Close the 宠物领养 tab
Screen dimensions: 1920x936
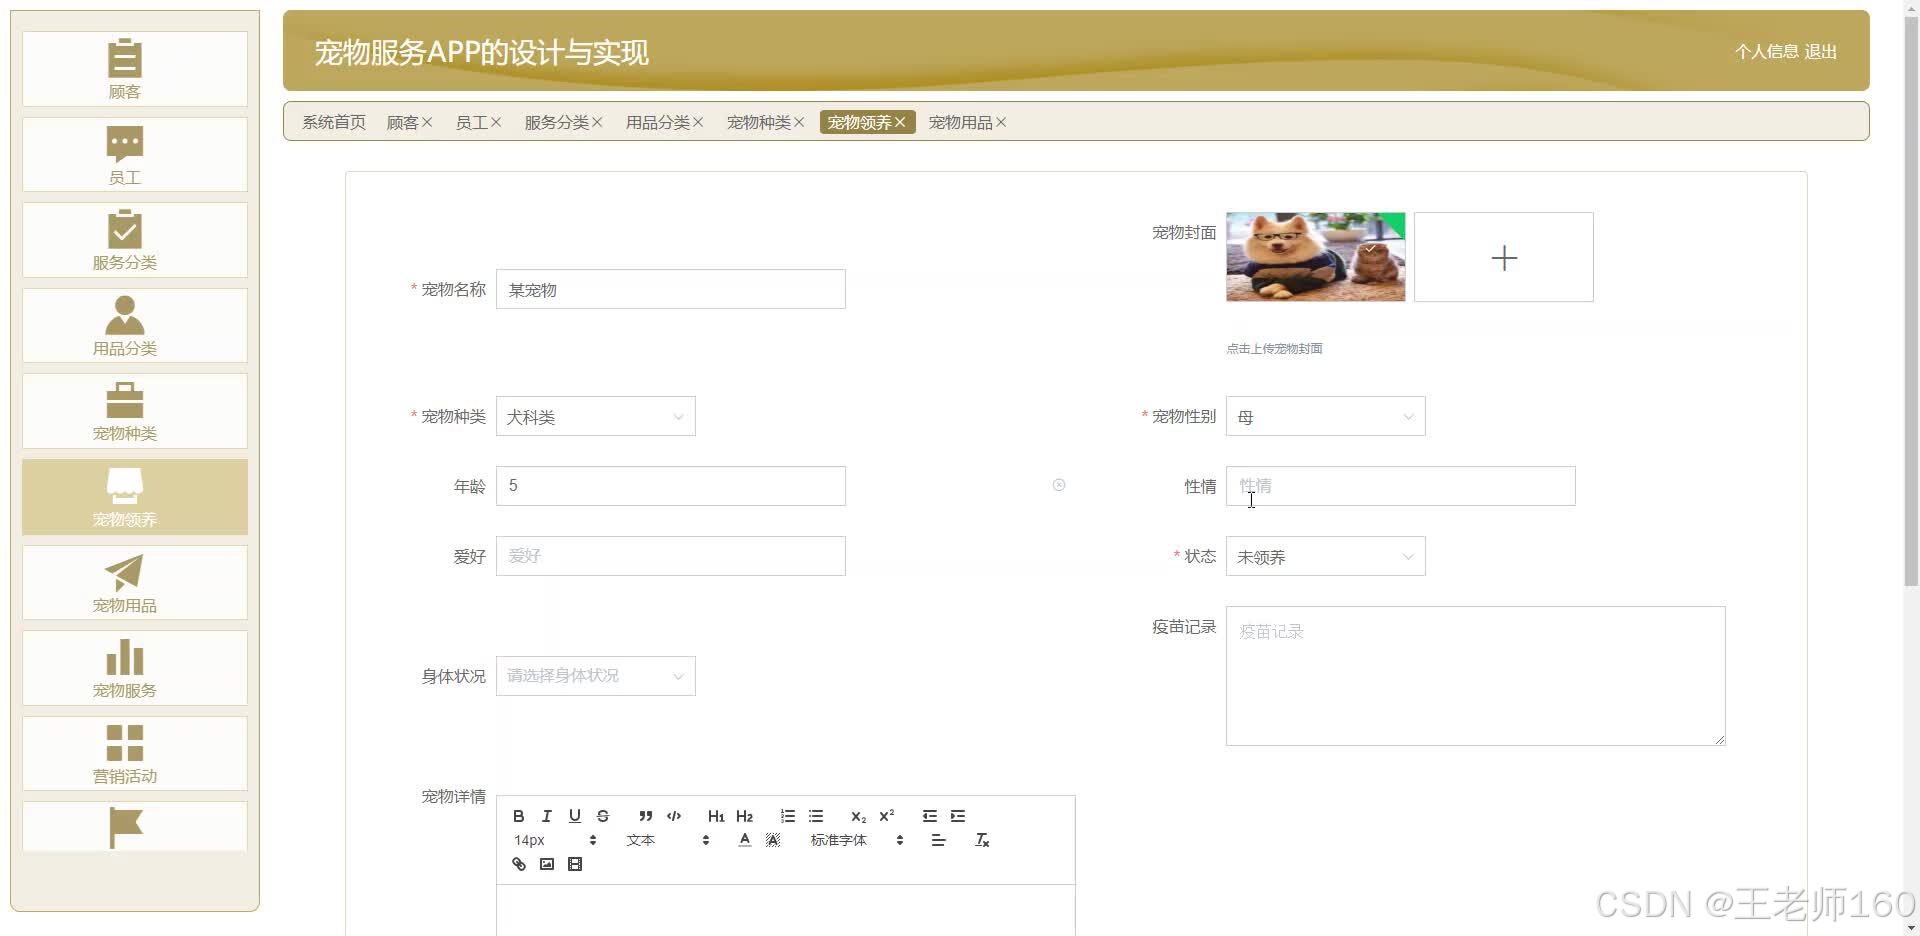[900, 122]
